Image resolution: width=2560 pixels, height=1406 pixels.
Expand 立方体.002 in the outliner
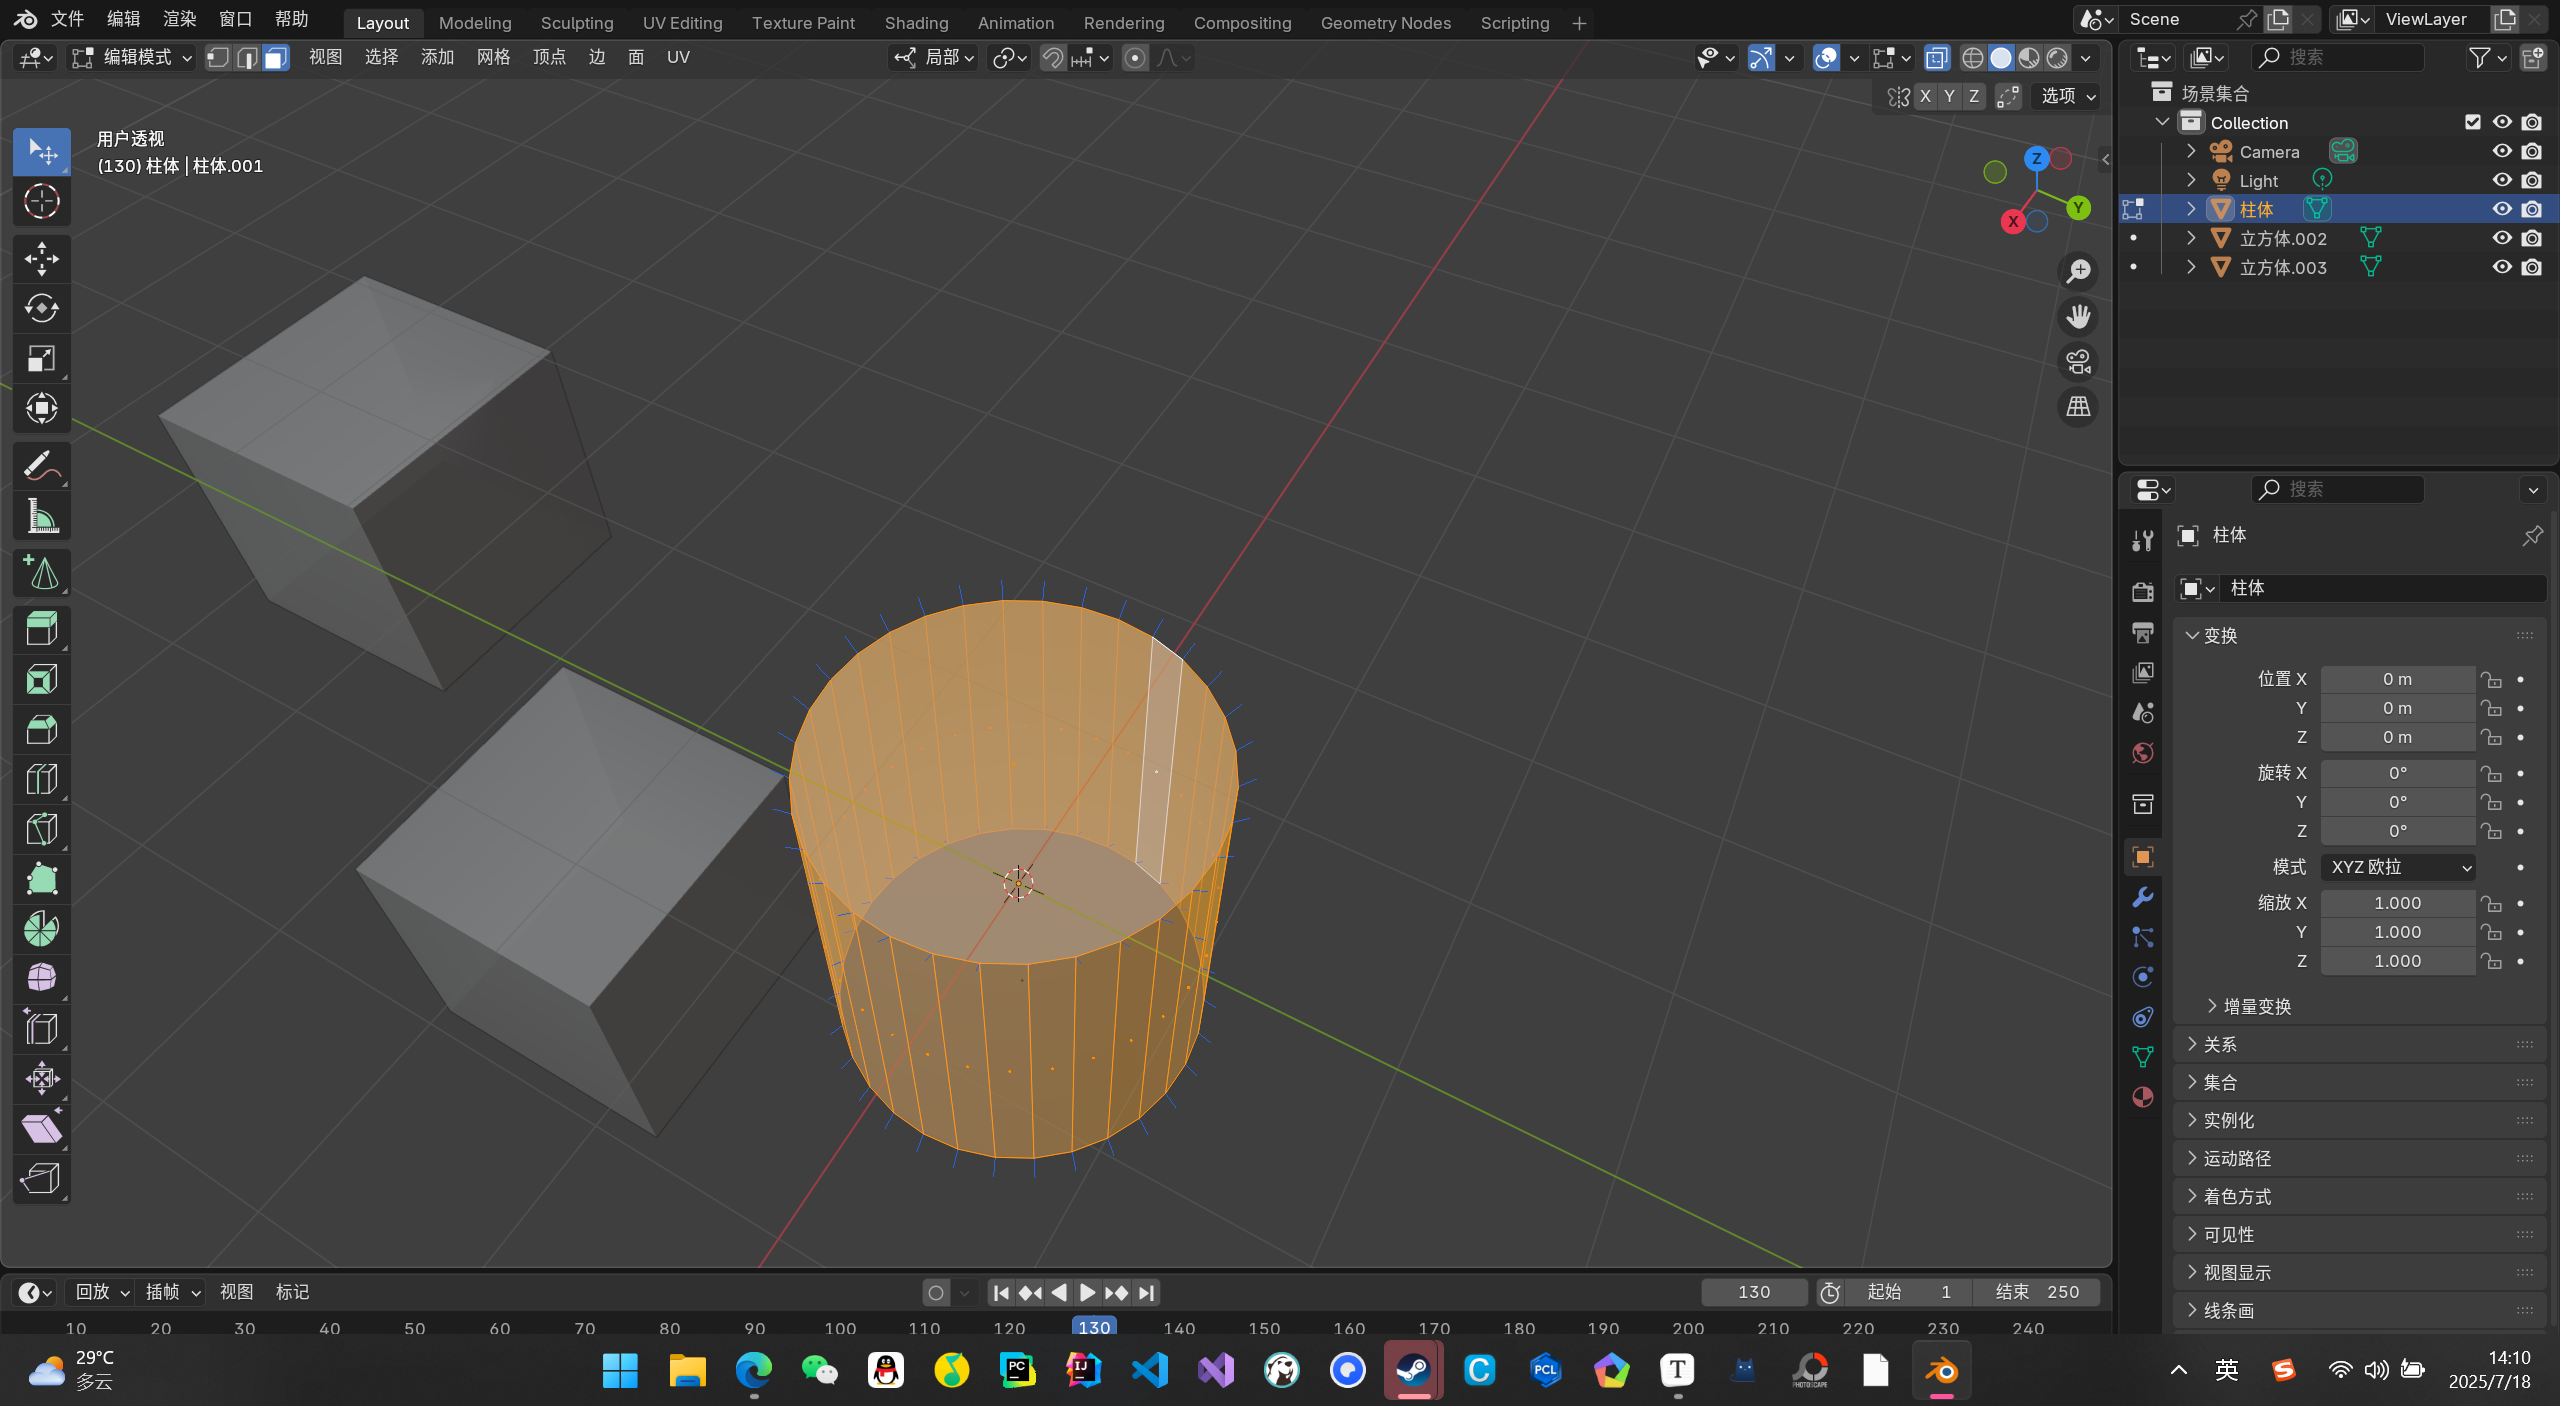point(2191,238)
